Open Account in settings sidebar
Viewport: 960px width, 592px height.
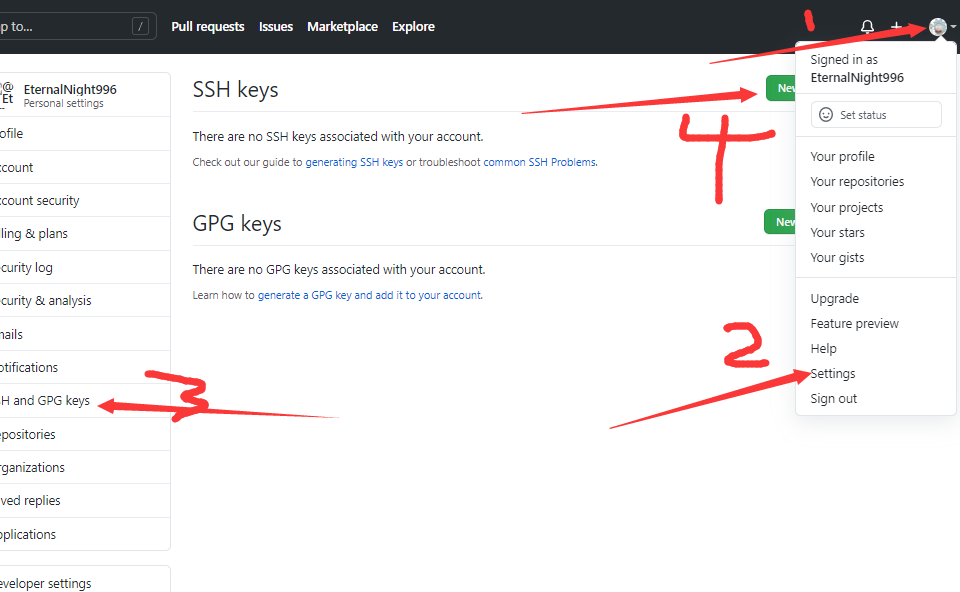coord(85,167)
